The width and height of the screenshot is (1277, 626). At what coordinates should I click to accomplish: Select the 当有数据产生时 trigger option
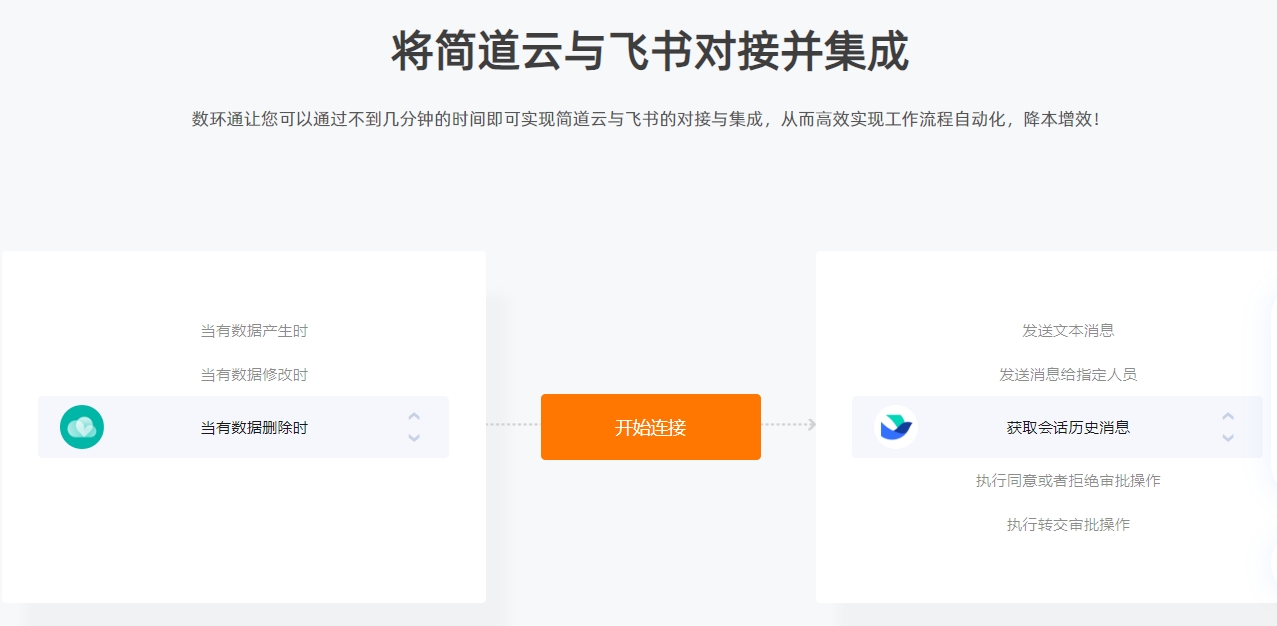[254, 331]
